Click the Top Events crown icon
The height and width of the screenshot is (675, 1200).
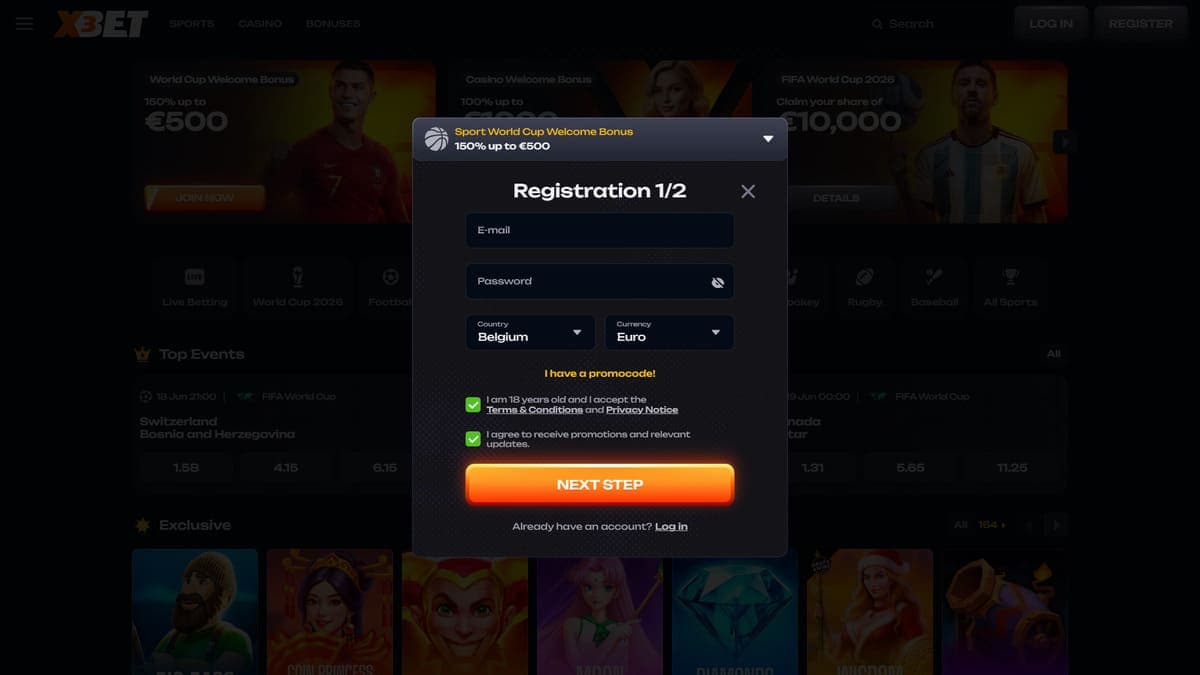[142, 354]
